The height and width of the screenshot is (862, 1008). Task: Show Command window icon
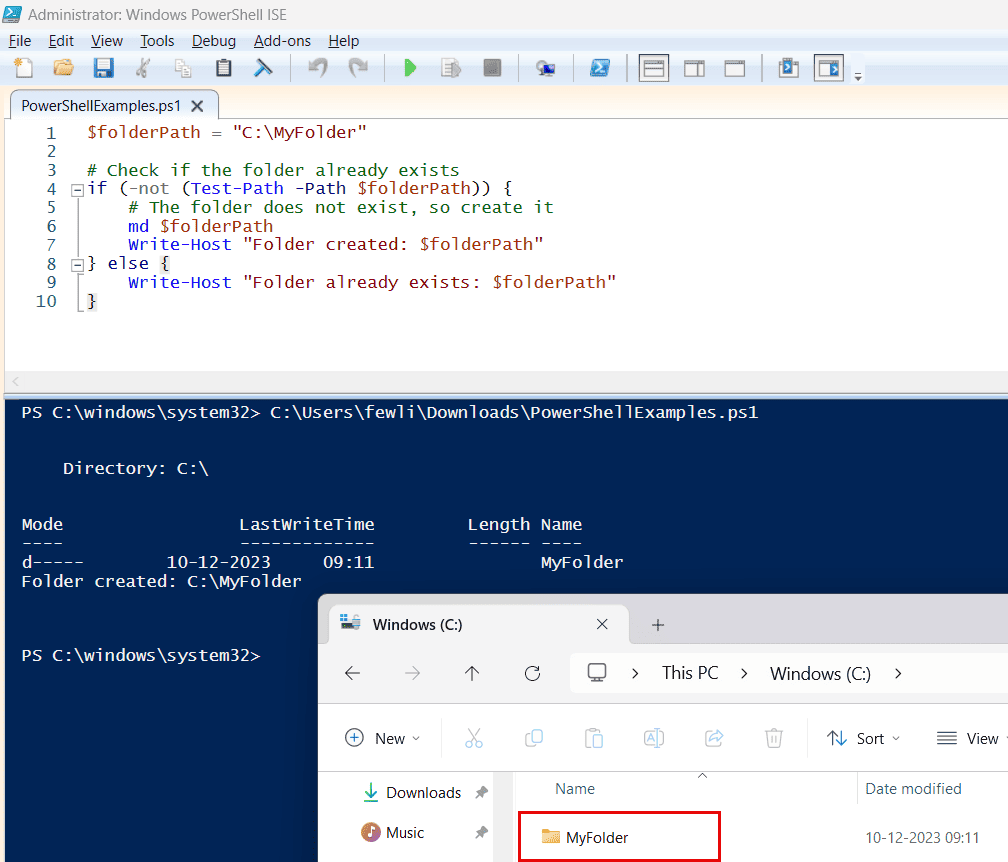point(788,68)
